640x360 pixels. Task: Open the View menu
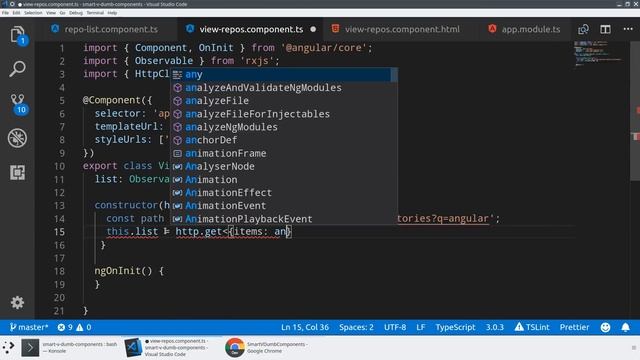pos(51,13)
